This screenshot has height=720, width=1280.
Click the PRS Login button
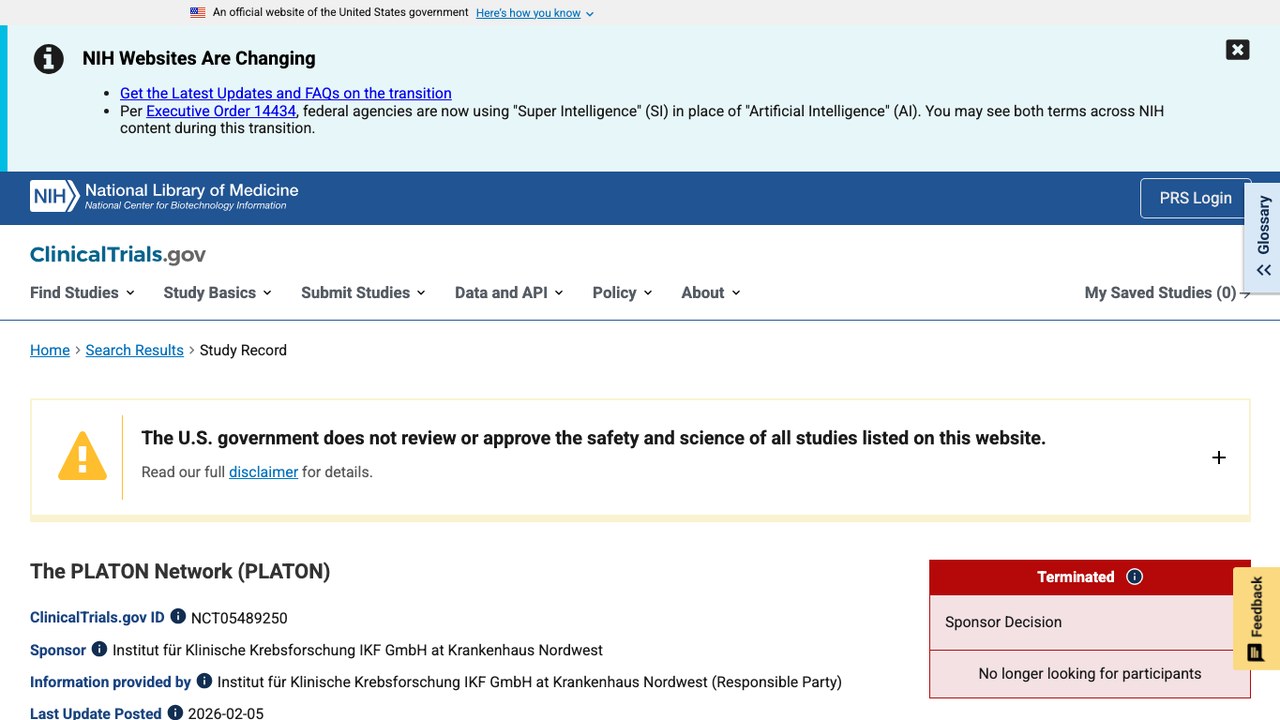point(1195,198)
